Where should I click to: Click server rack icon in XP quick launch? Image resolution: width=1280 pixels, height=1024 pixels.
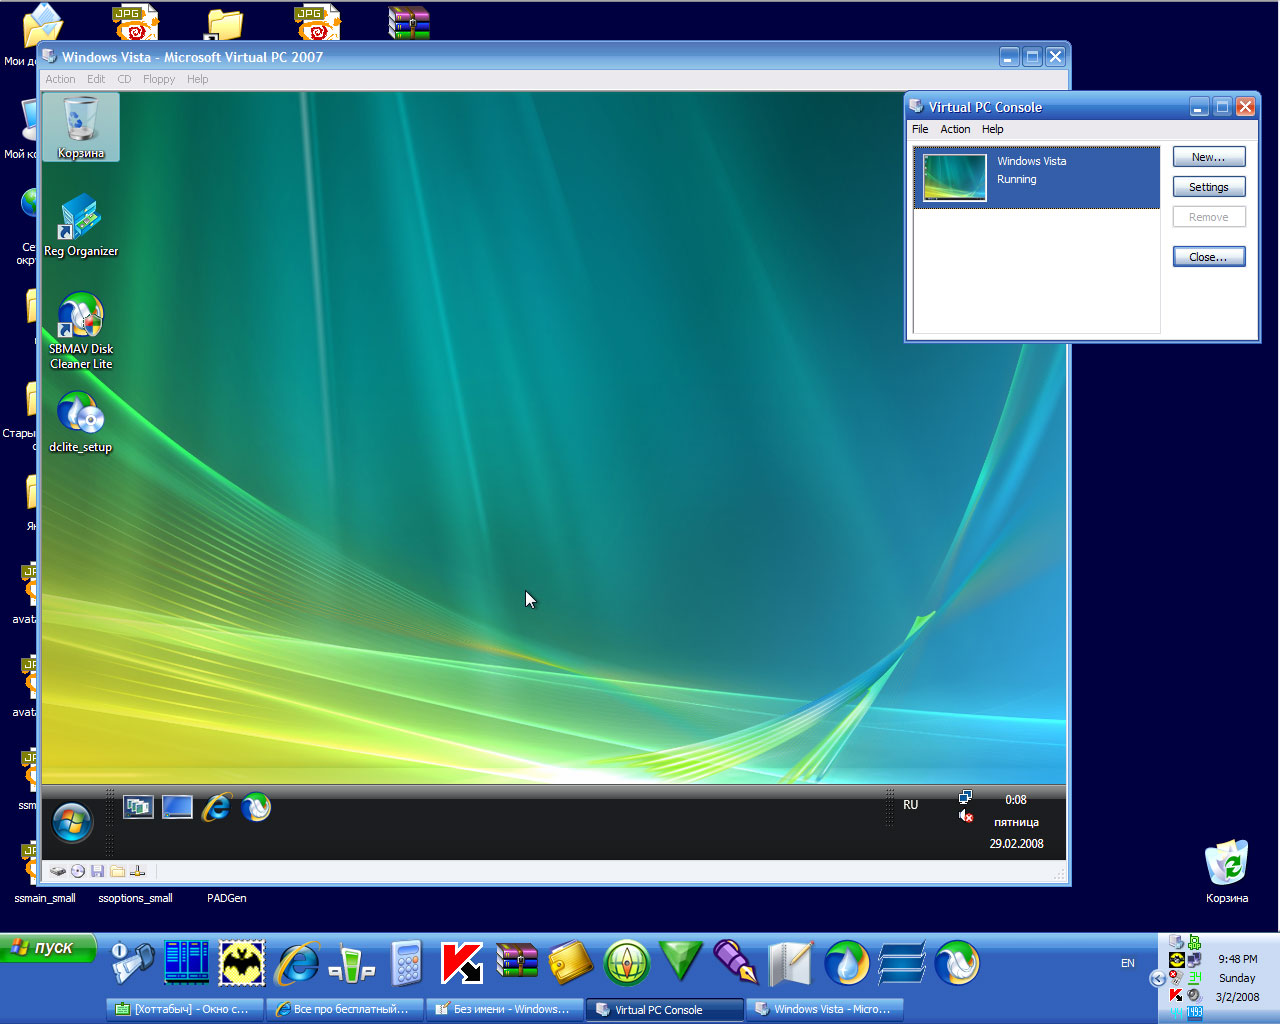coord(187,964)
